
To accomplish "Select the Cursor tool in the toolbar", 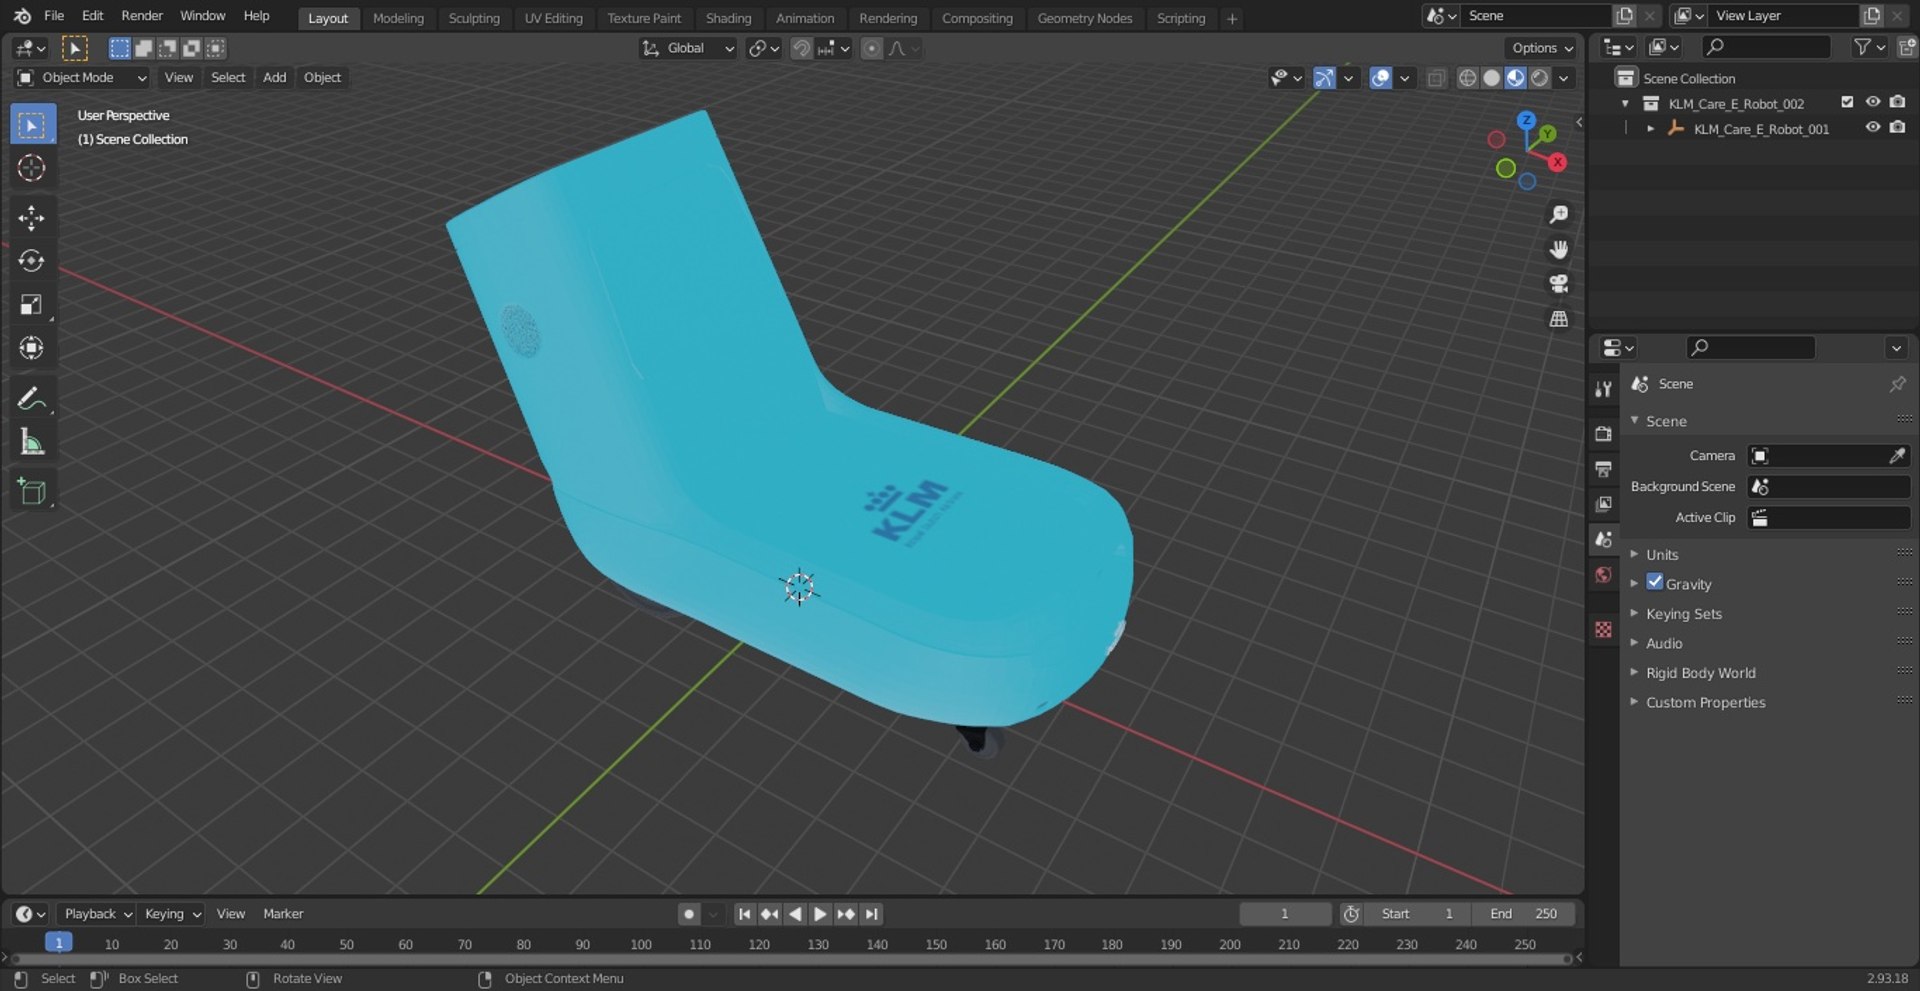I will (32, 168).
